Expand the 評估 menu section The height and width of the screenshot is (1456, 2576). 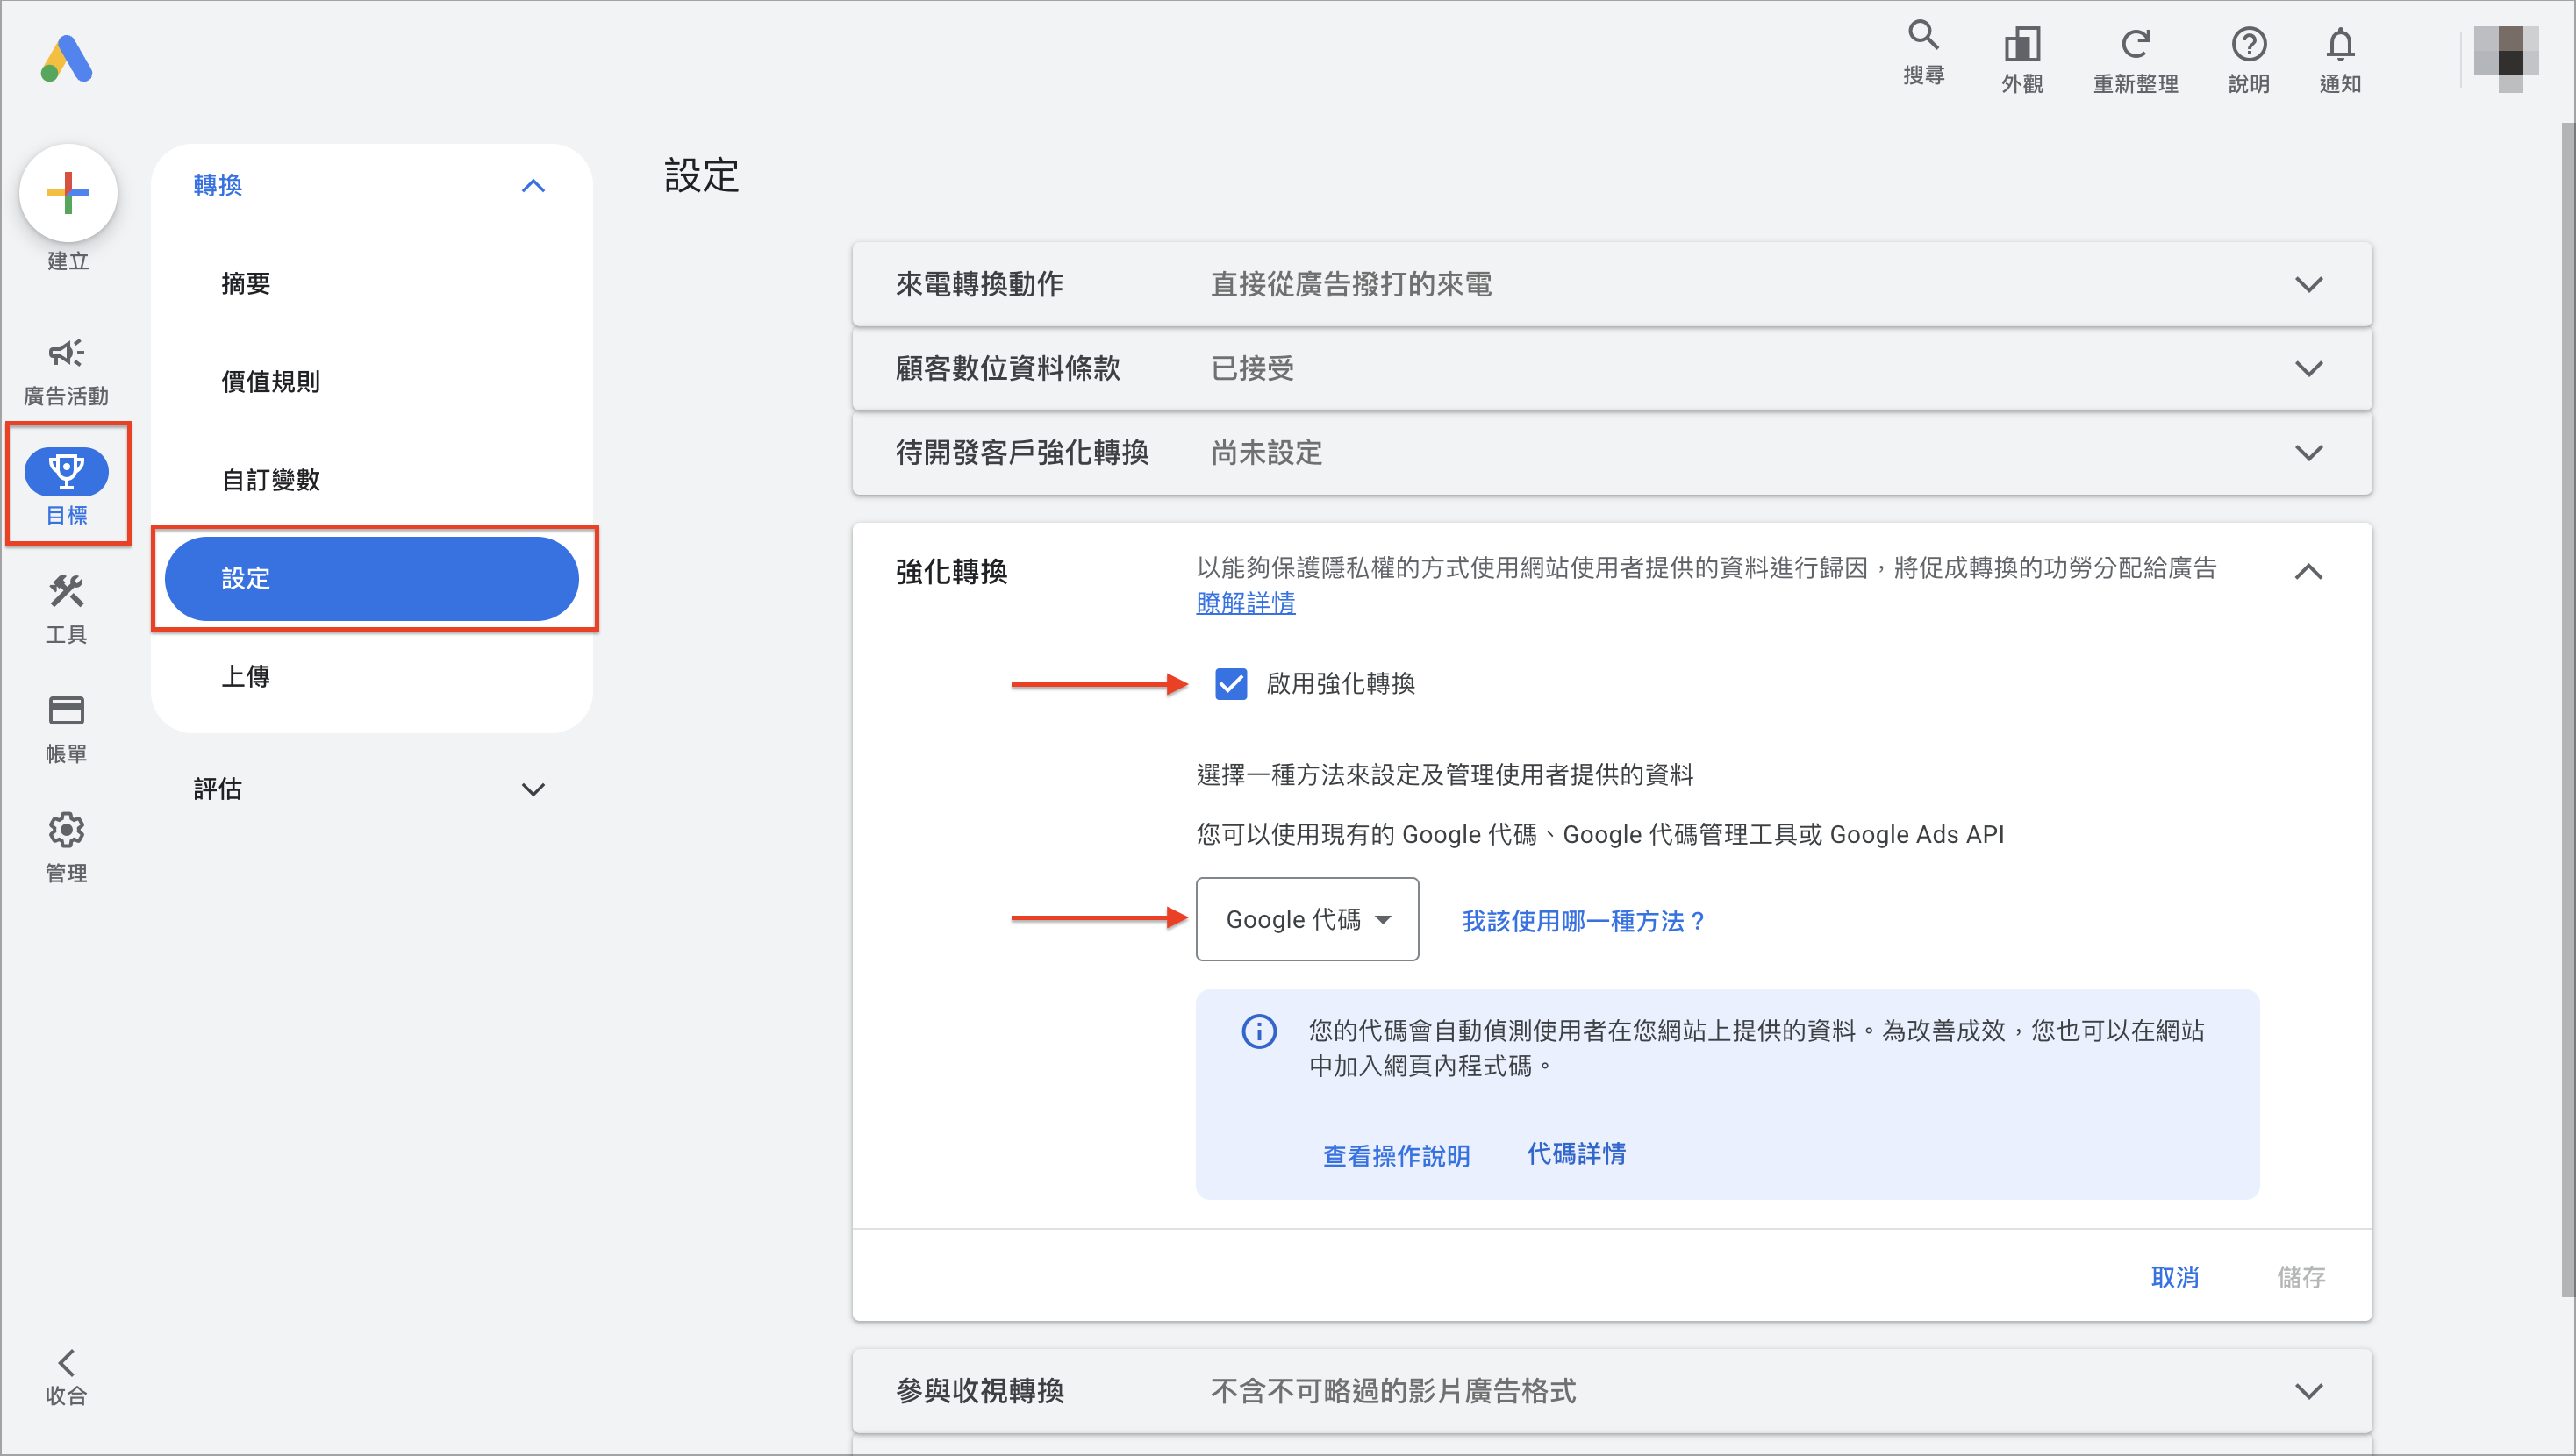(533, 789)
